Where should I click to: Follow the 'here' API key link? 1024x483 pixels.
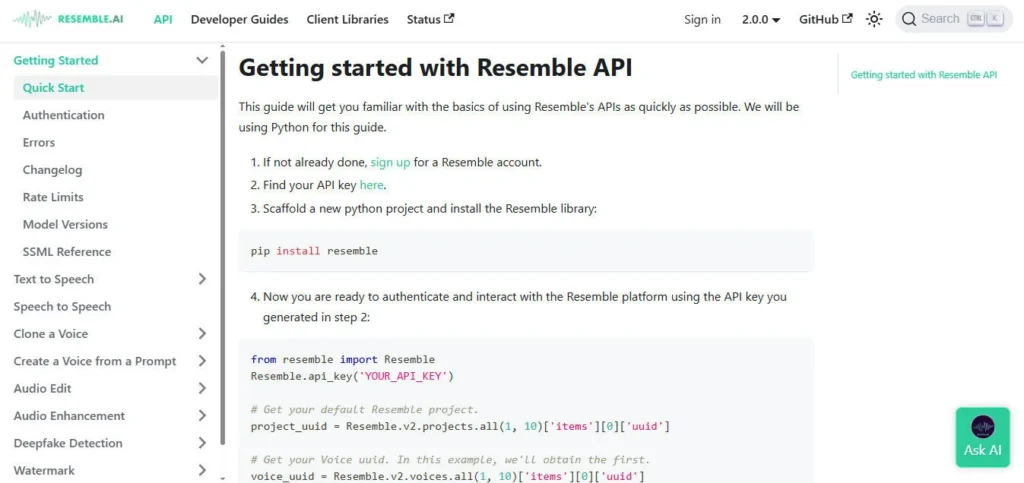click(372, 185)
